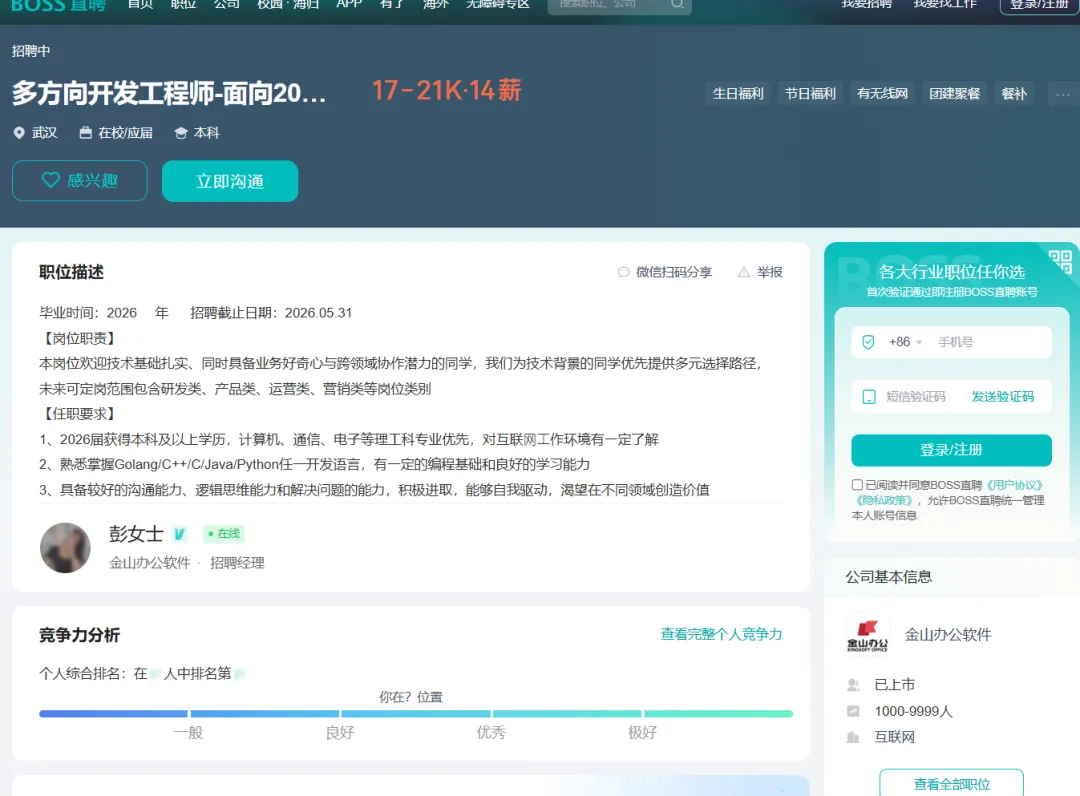The height and width of the screenshot is (796, 1080).
Task: Open 公司 in the top navigation
Action: coord(227,4)
